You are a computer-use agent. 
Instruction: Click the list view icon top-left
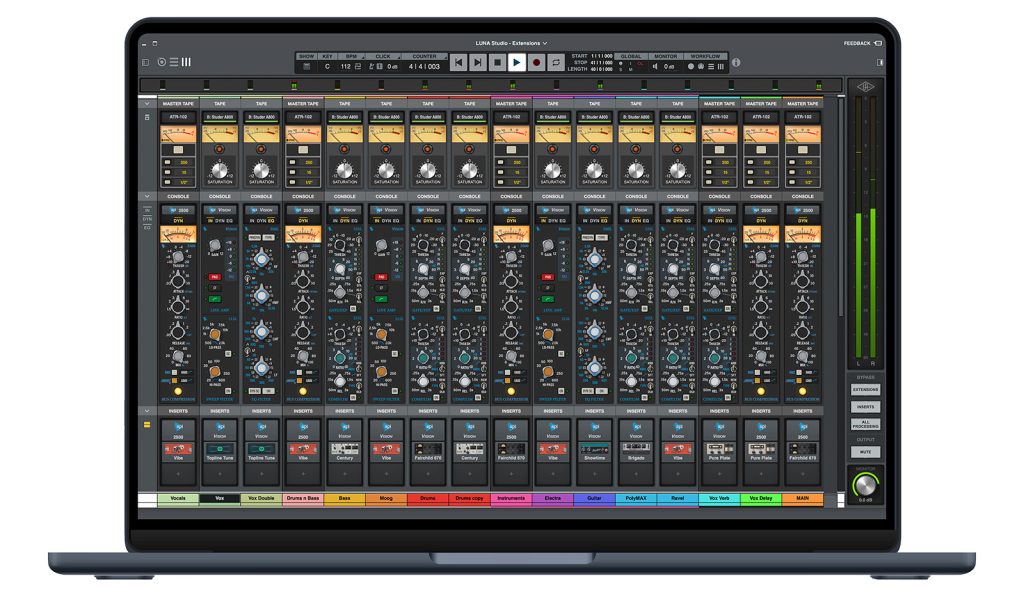click(174, 62)
